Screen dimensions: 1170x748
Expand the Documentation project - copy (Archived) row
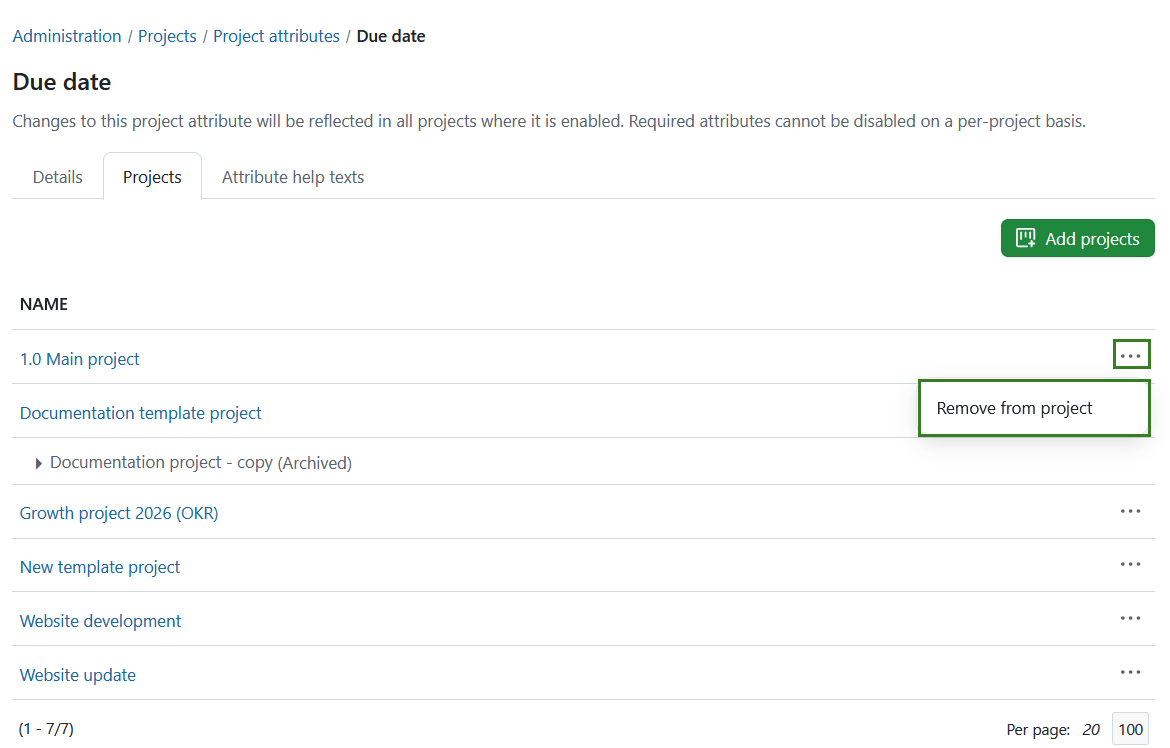38,462
